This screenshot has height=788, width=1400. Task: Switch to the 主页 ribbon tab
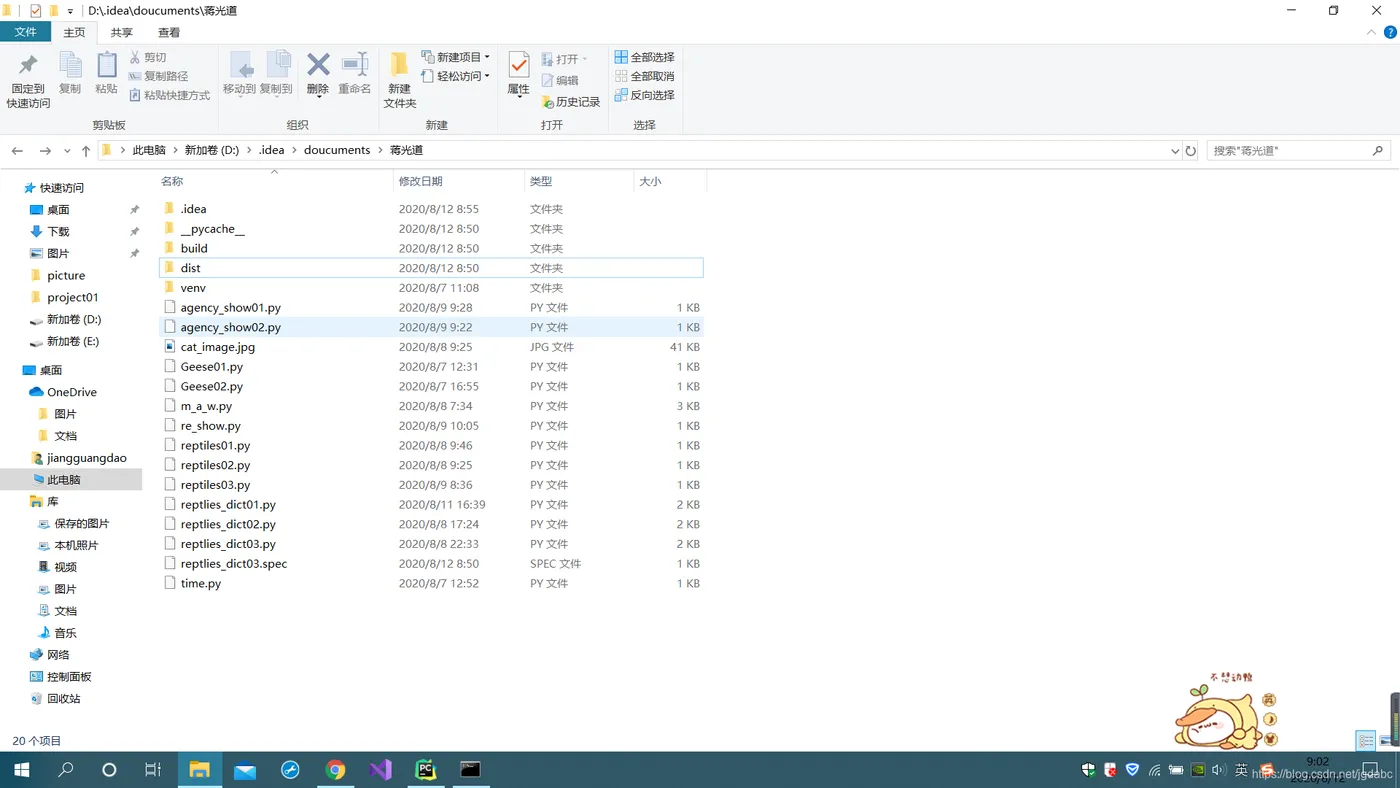tap(74, 33)
